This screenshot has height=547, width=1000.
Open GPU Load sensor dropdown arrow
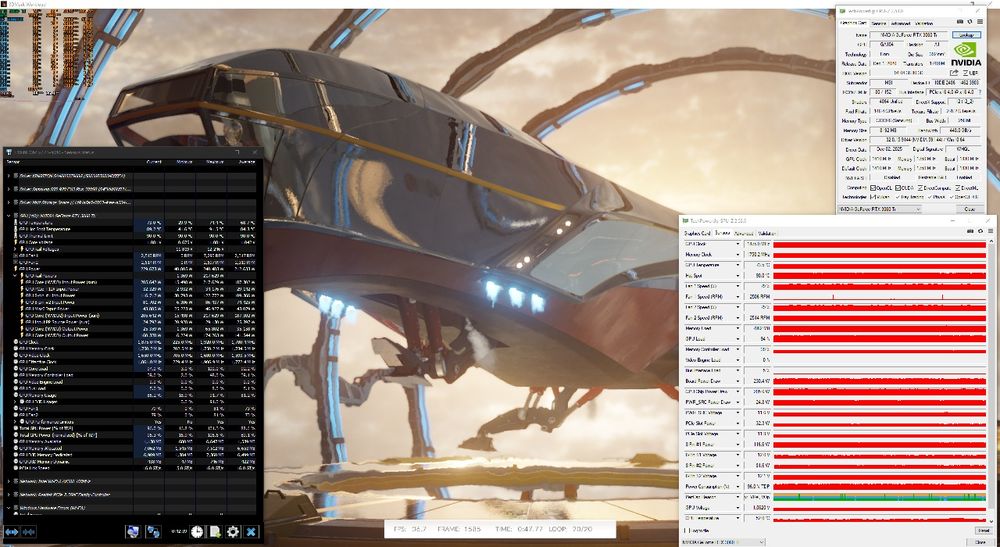(x=738, y=339)
